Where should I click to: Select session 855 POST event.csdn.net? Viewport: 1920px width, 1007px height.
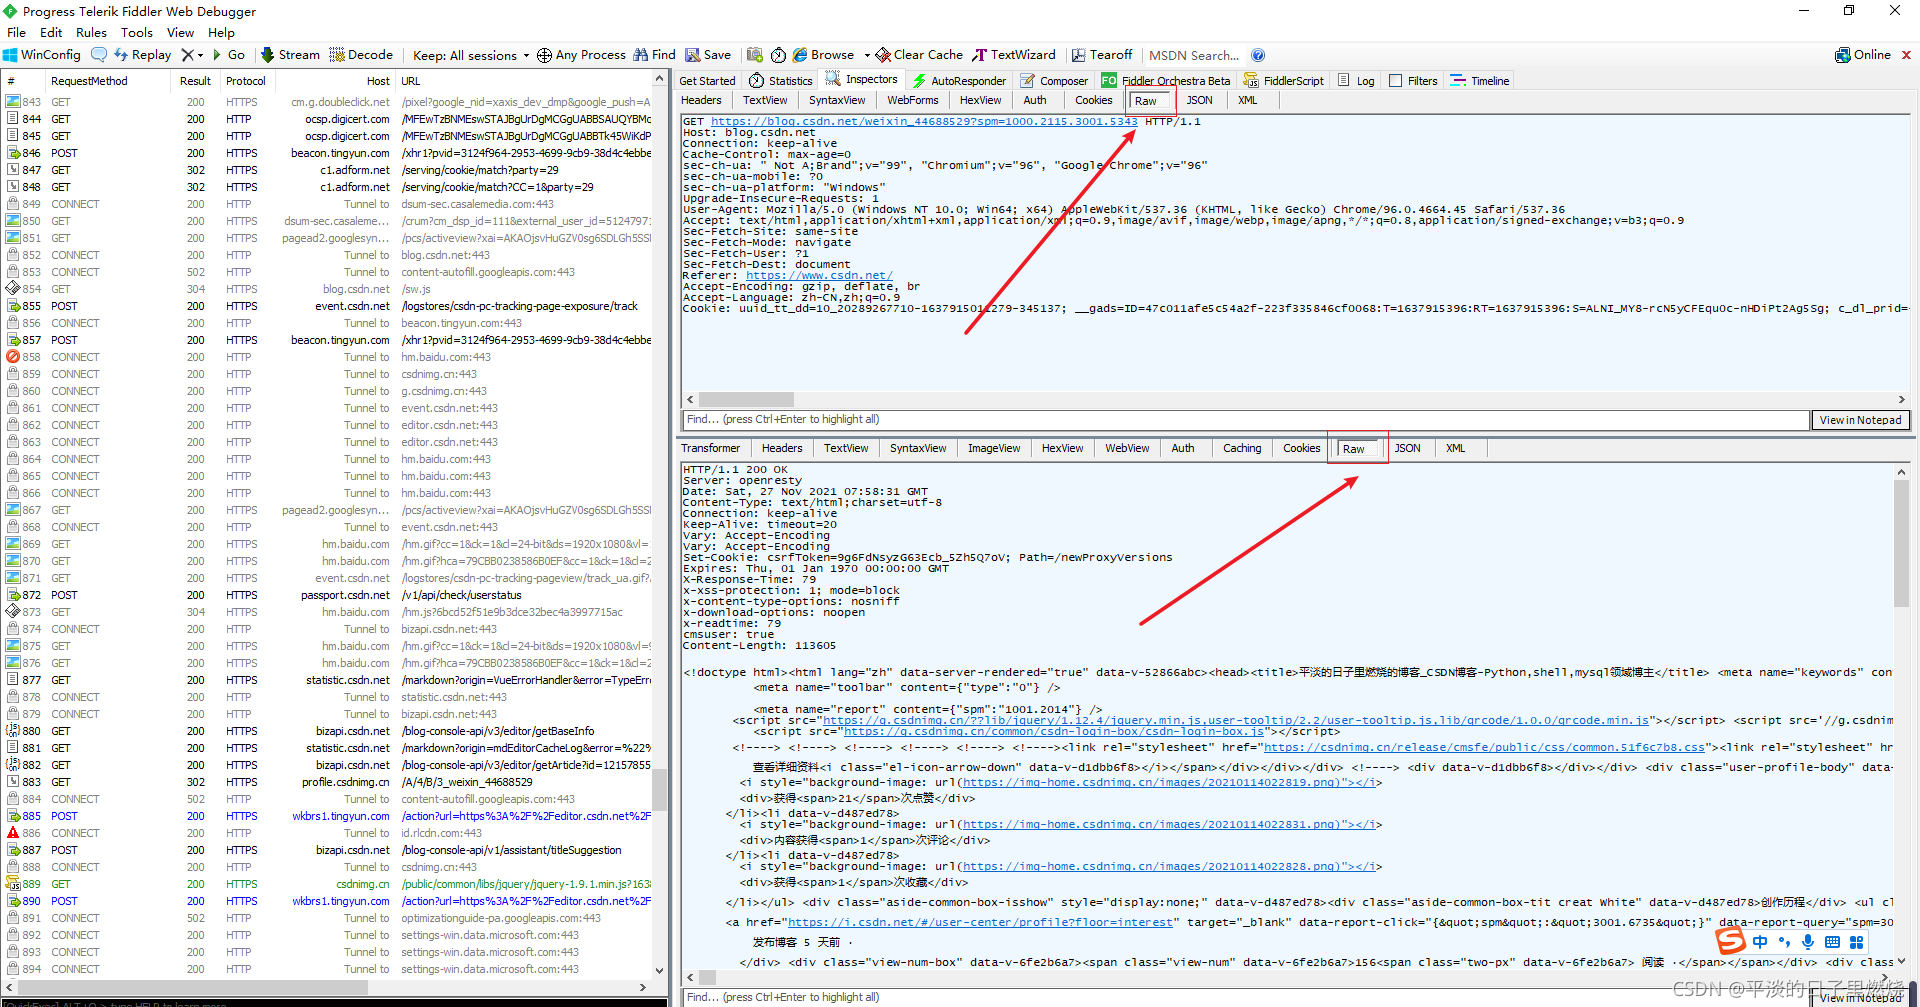[330, 306]
